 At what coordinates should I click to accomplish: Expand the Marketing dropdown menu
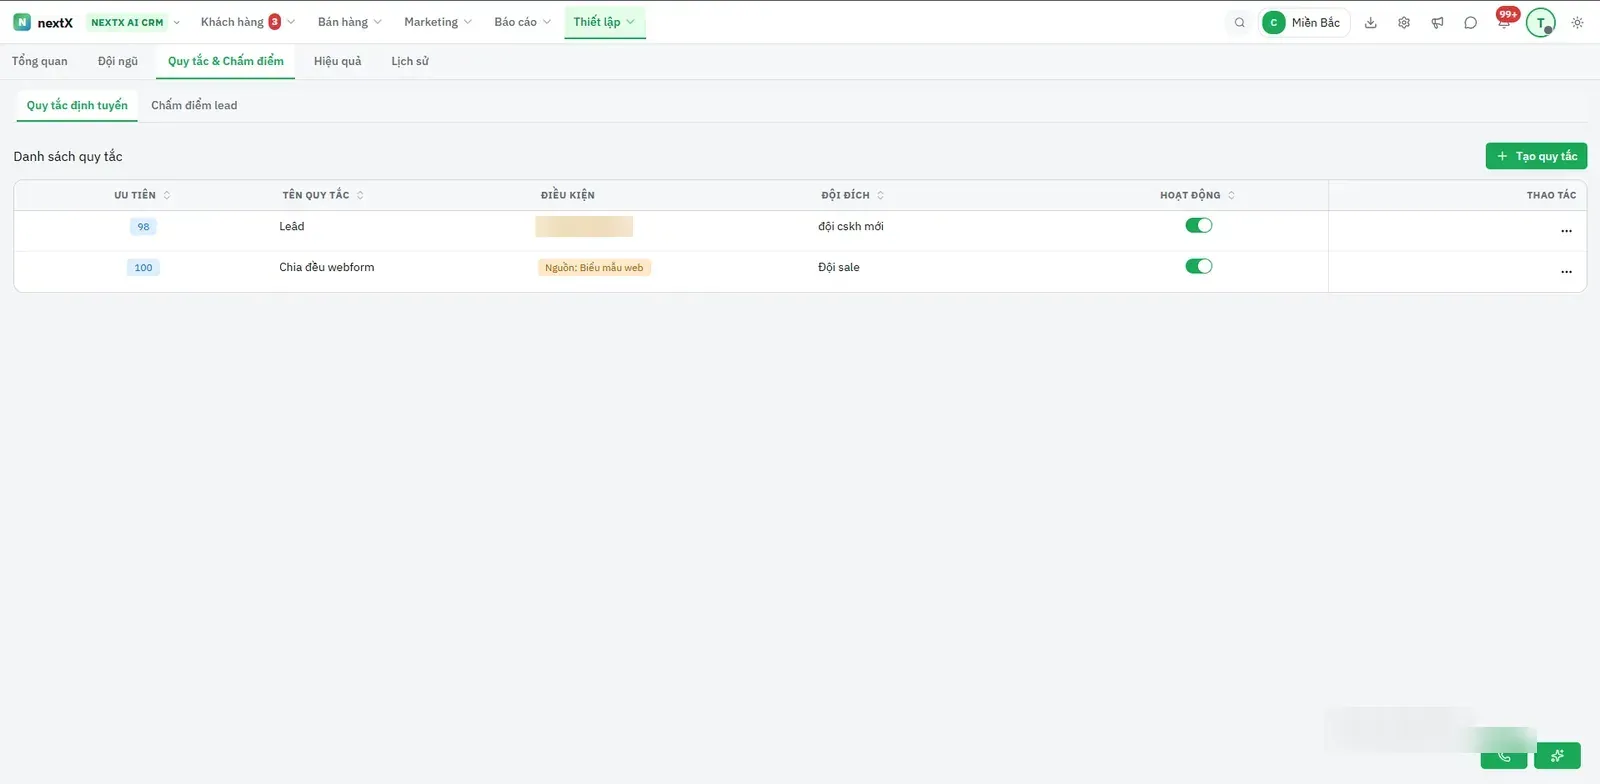coord(437,22)
